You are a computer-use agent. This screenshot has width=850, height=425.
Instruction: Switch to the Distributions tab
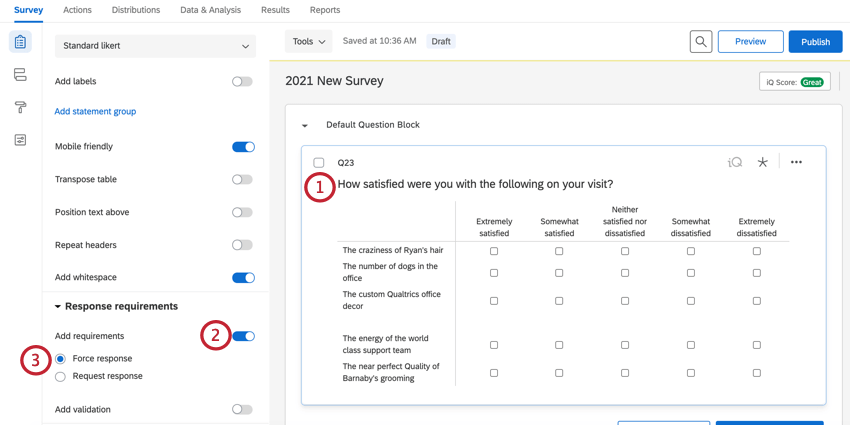coord(136,10)
